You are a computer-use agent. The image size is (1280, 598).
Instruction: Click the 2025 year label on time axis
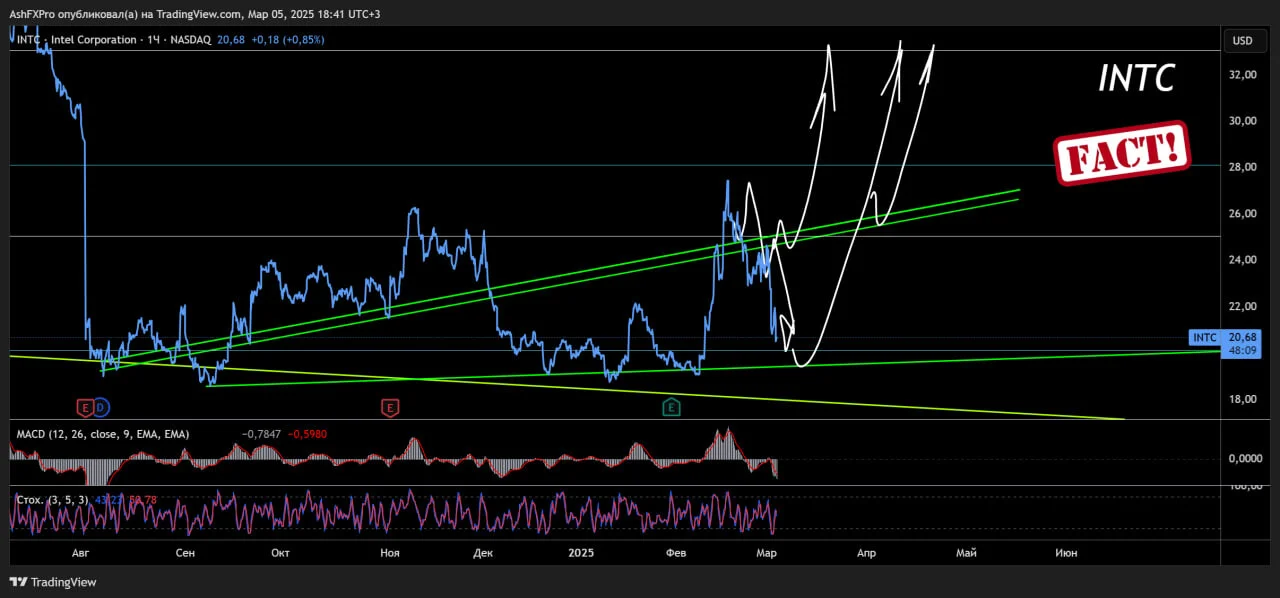pyautogui.click(x=581, y=552)
